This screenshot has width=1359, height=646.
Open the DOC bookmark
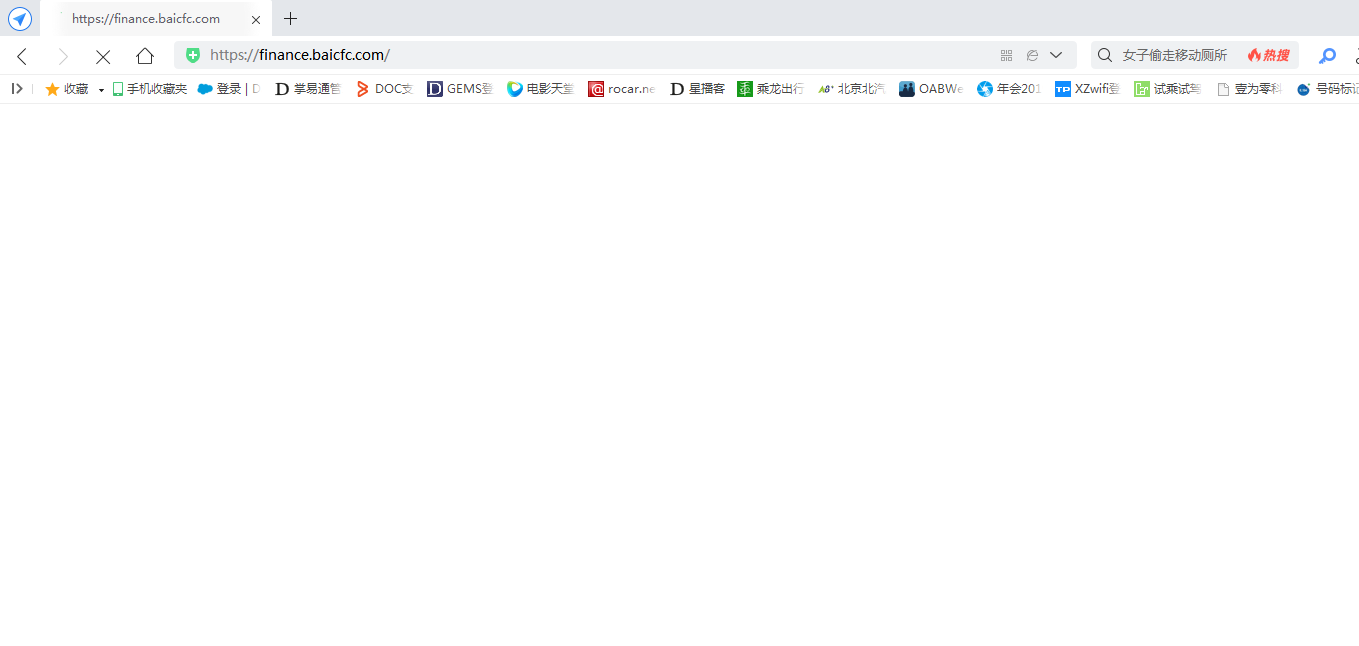point(385,89)
